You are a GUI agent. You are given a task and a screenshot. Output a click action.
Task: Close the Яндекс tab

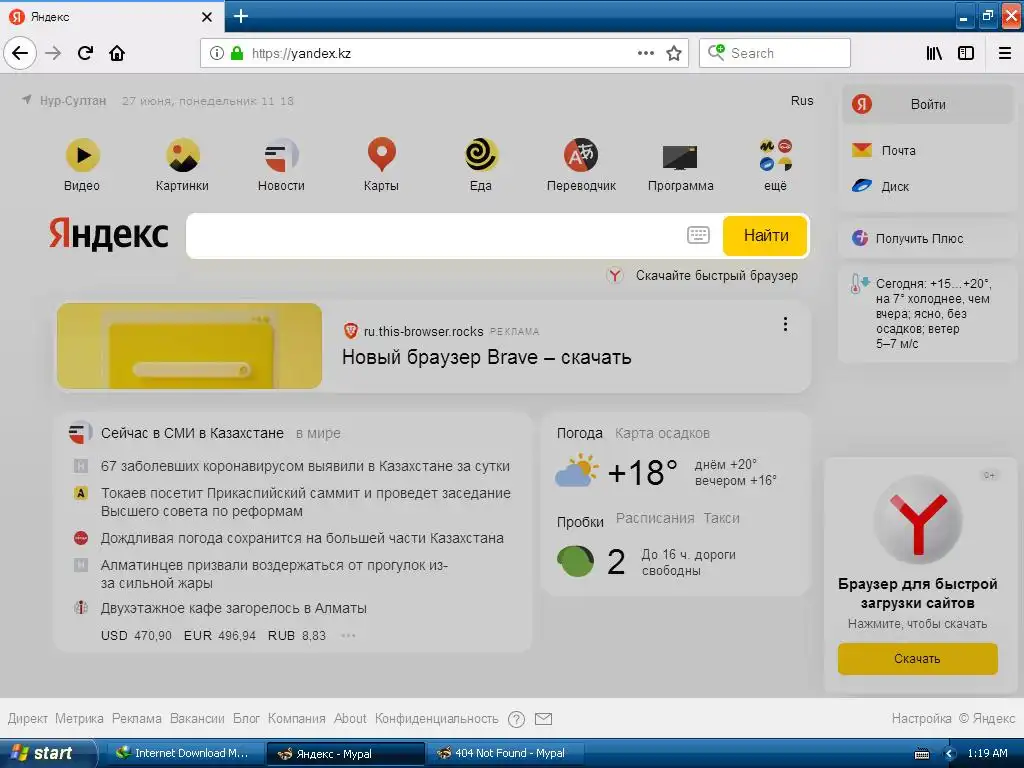coord(207,17)
